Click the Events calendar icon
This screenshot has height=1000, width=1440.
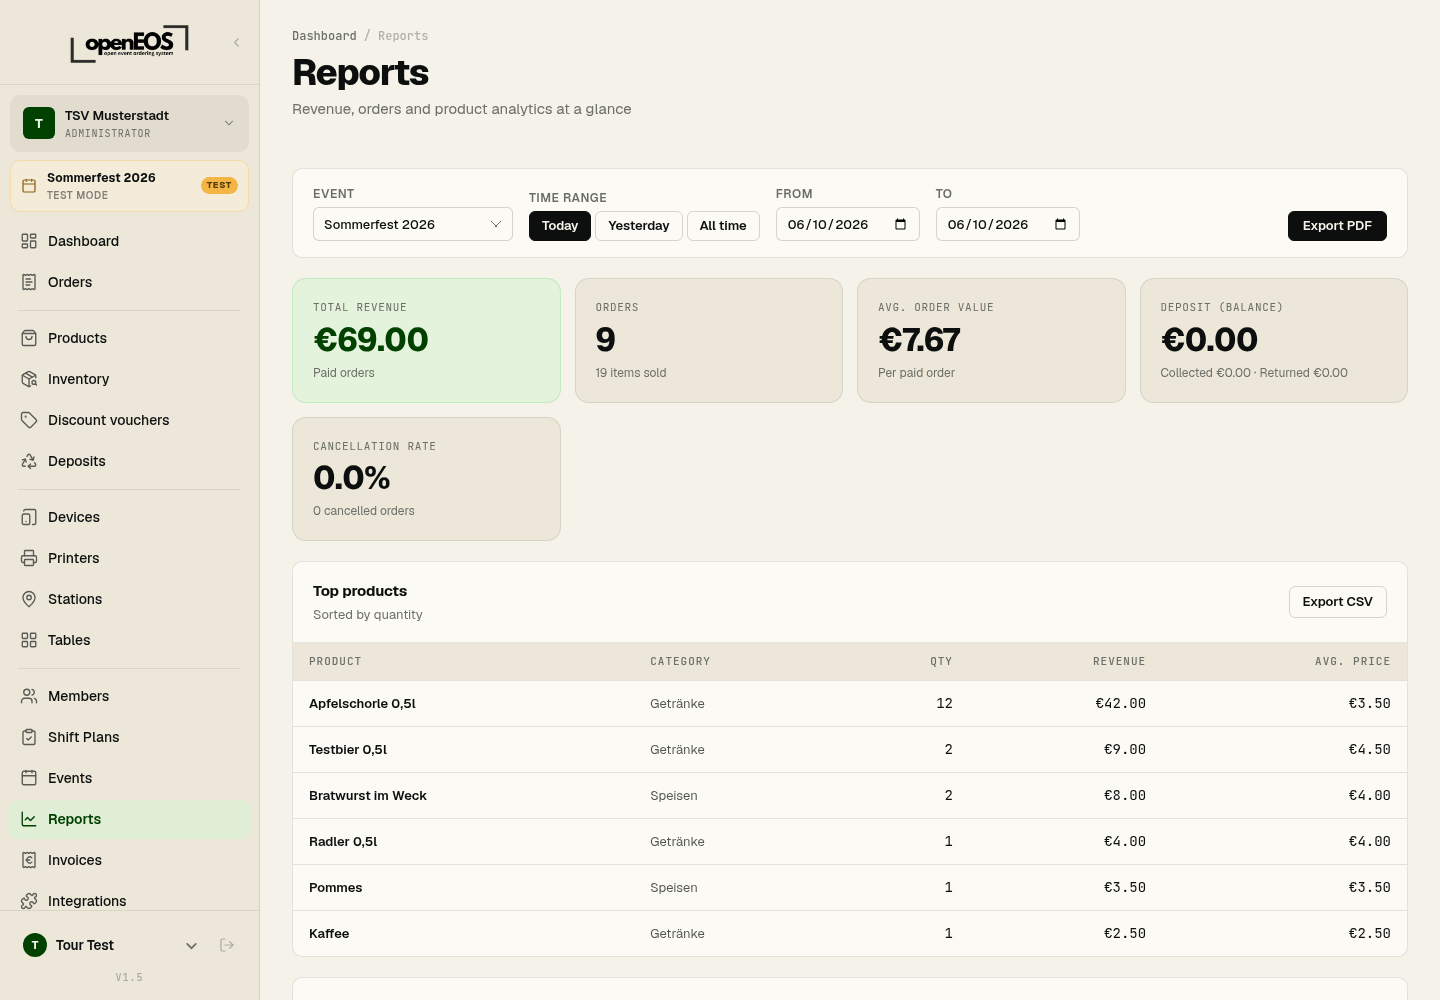pyautogui.click(x=29, y=778)
